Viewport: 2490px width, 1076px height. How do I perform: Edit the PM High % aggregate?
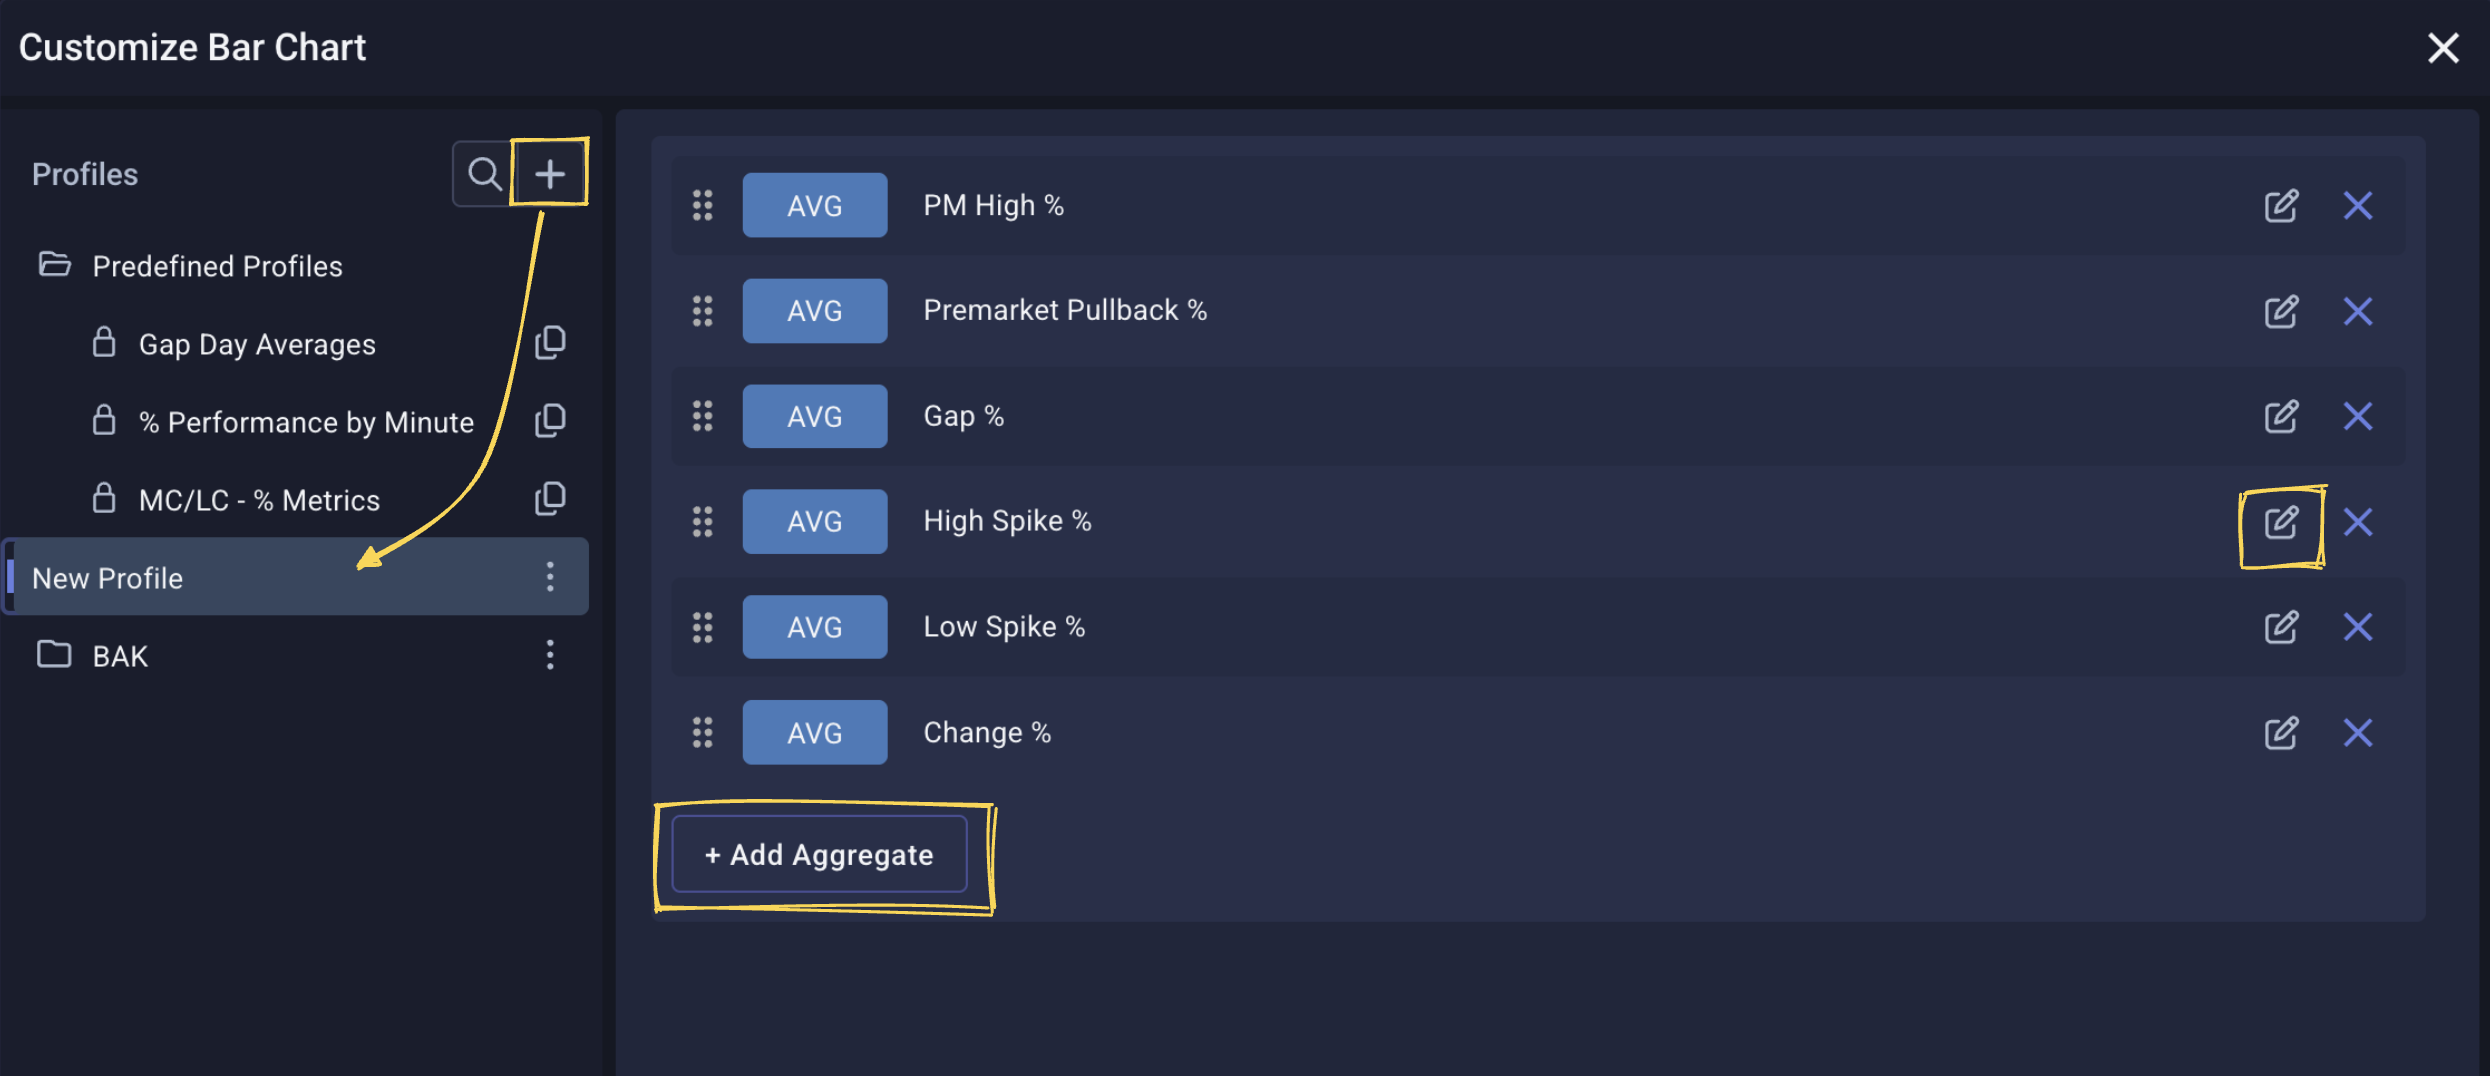point(2281,206)
